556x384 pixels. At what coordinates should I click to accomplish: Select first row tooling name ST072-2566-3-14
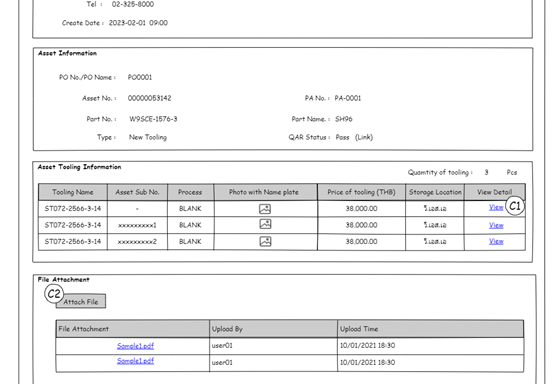pyautogui.click(x=73, y=208)
